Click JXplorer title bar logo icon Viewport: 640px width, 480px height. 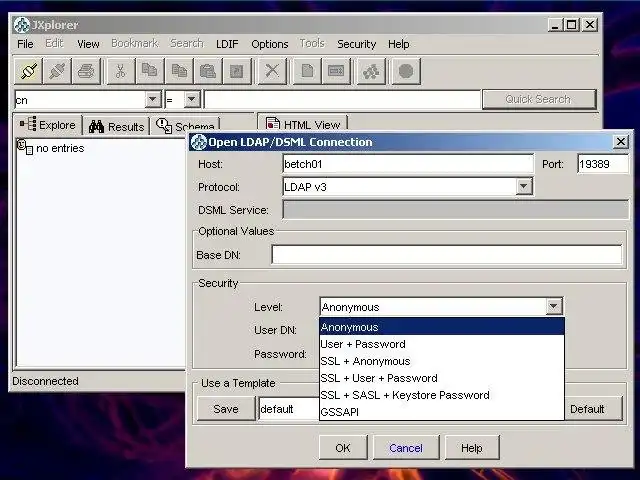[x=21, y=25]
